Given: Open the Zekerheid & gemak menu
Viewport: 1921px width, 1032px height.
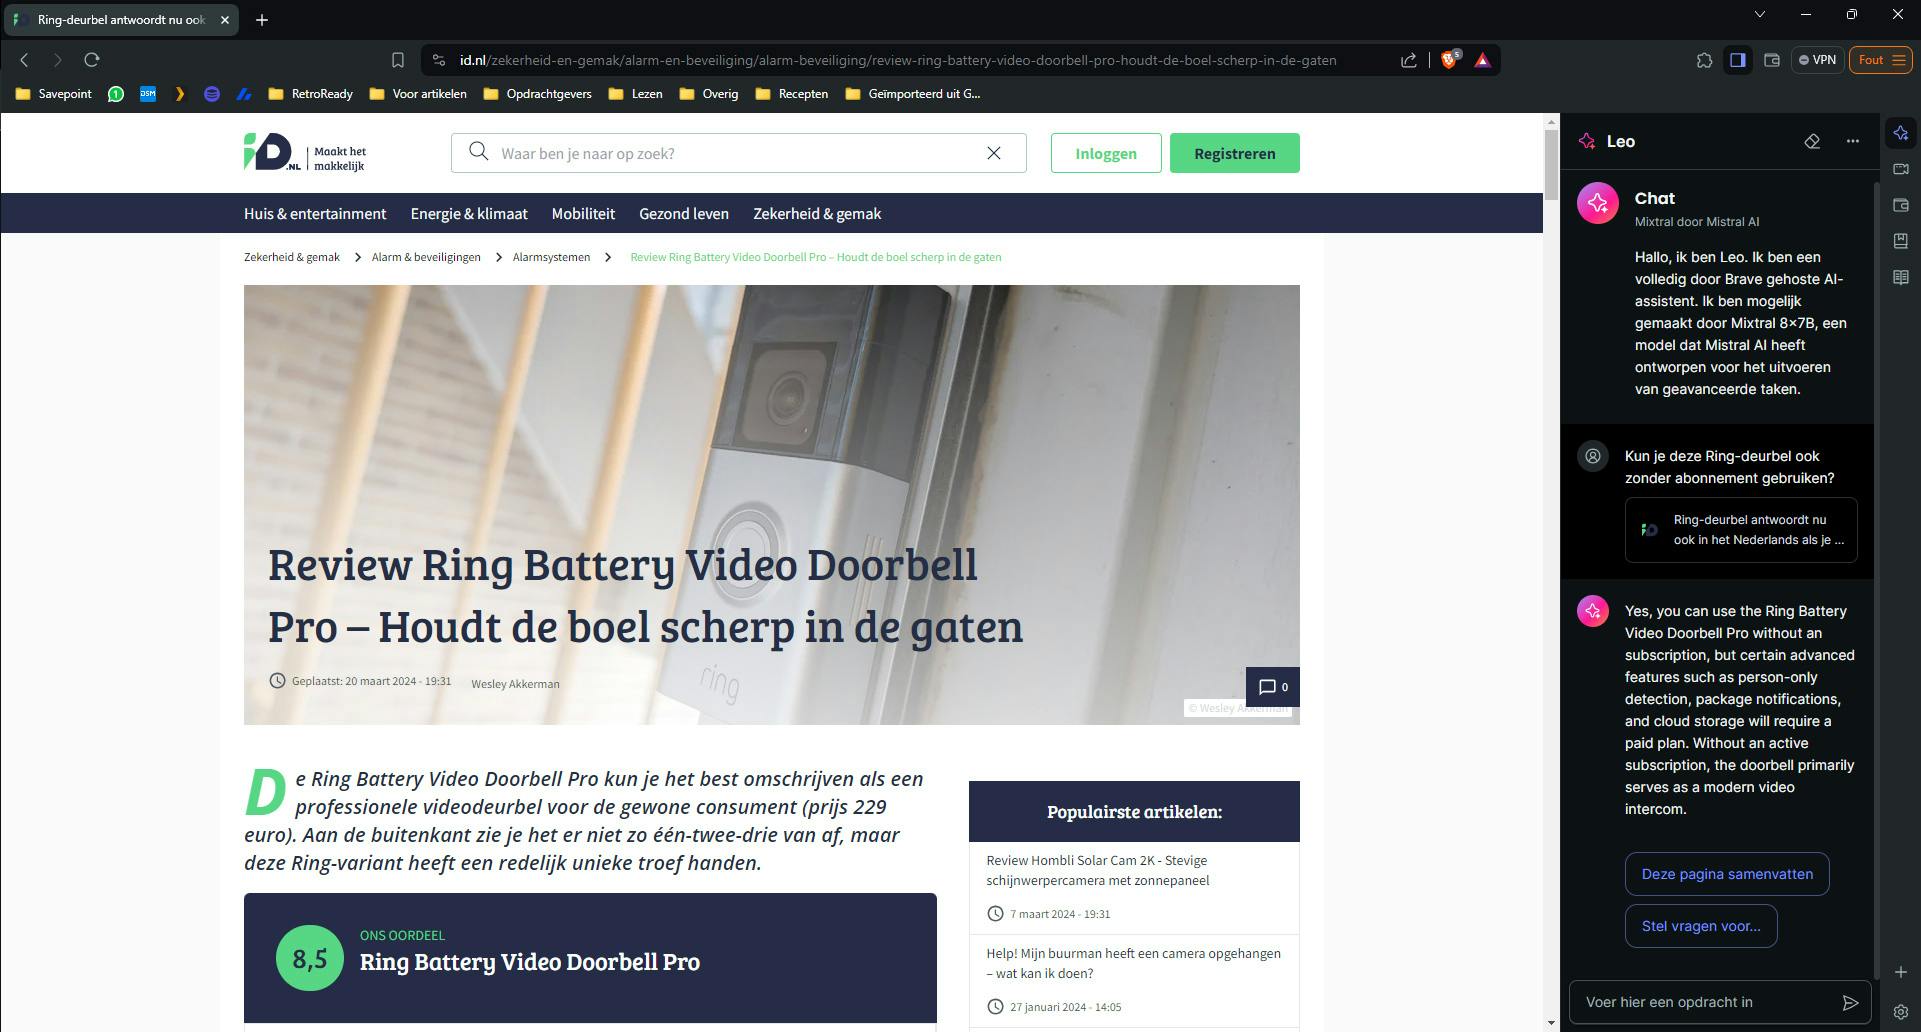Looking at the screenshot, I should [817, 214].
